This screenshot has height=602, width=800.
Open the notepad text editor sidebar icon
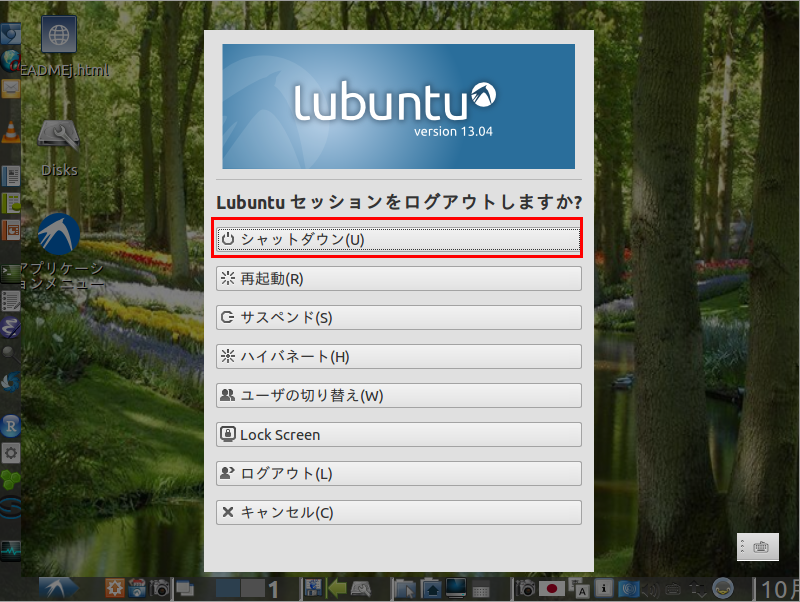pyautogui.click(x=10, y=301)
